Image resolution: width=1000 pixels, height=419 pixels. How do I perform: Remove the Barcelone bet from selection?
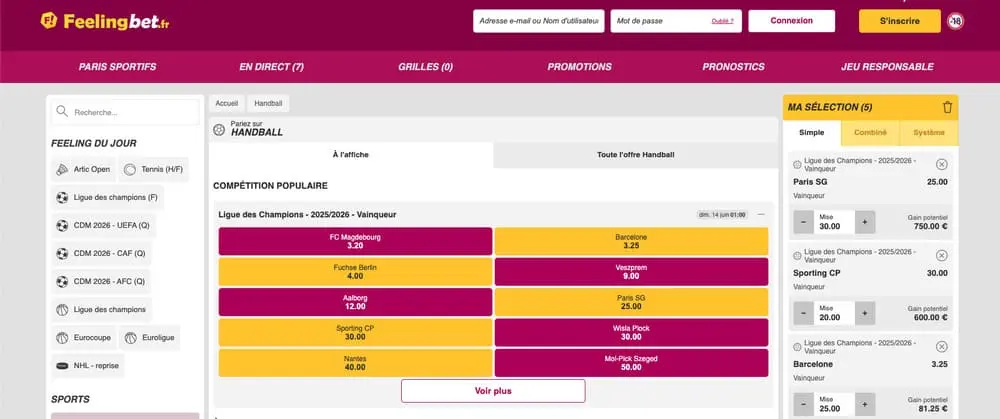tap(941, 347)
